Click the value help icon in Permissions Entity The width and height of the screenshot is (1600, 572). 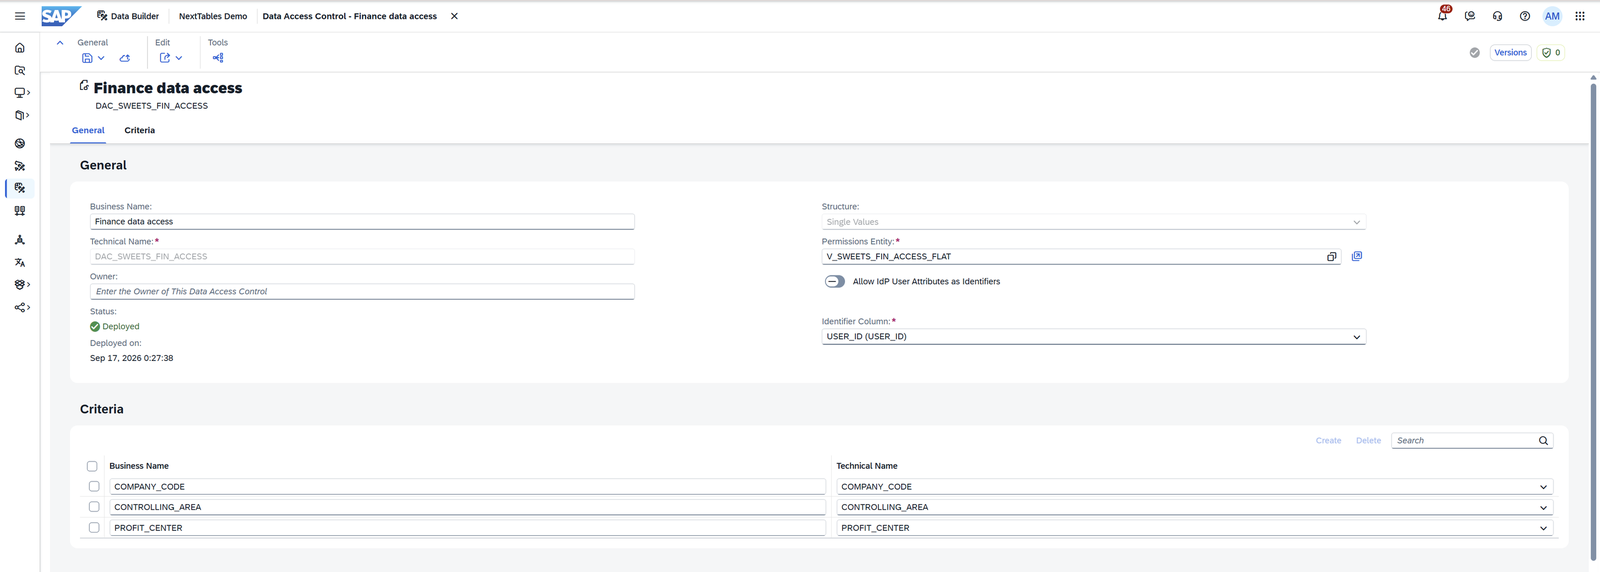point(1331,257)
